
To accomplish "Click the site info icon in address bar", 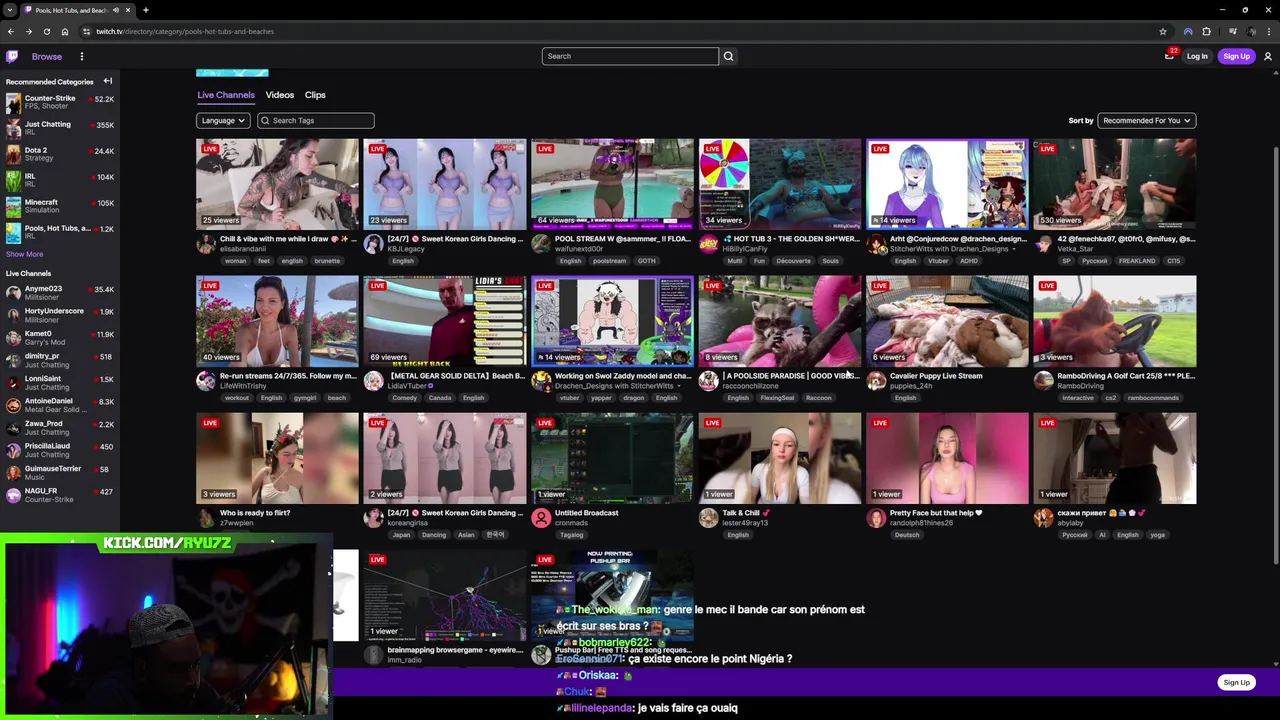I will (86, 31).
